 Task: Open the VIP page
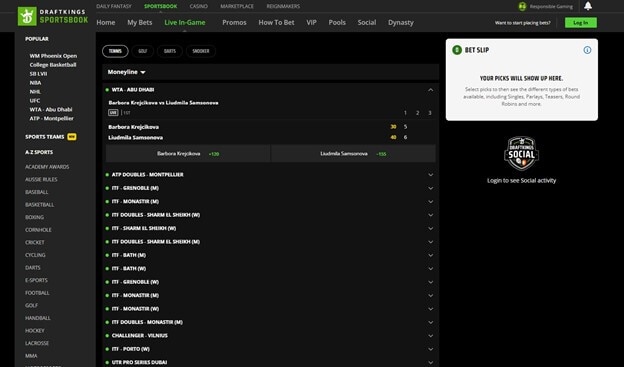(311, 23)
